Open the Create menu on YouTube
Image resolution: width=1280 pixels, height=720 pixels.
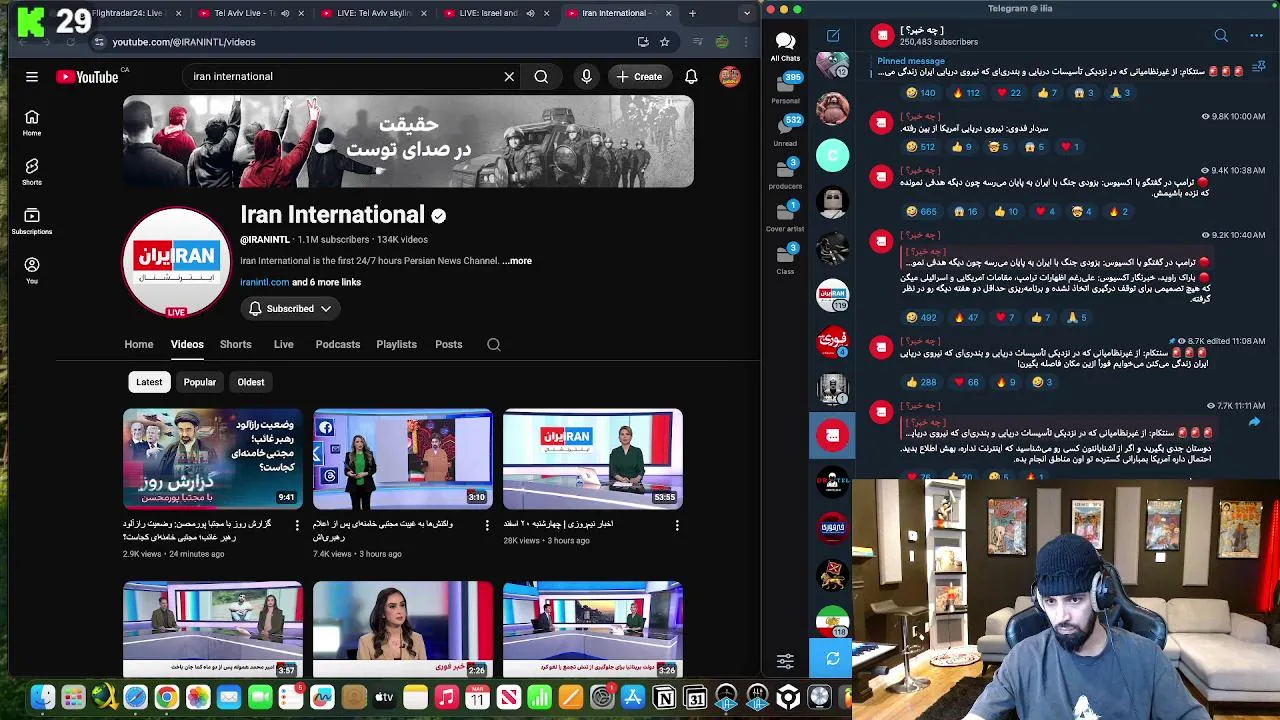639,76
